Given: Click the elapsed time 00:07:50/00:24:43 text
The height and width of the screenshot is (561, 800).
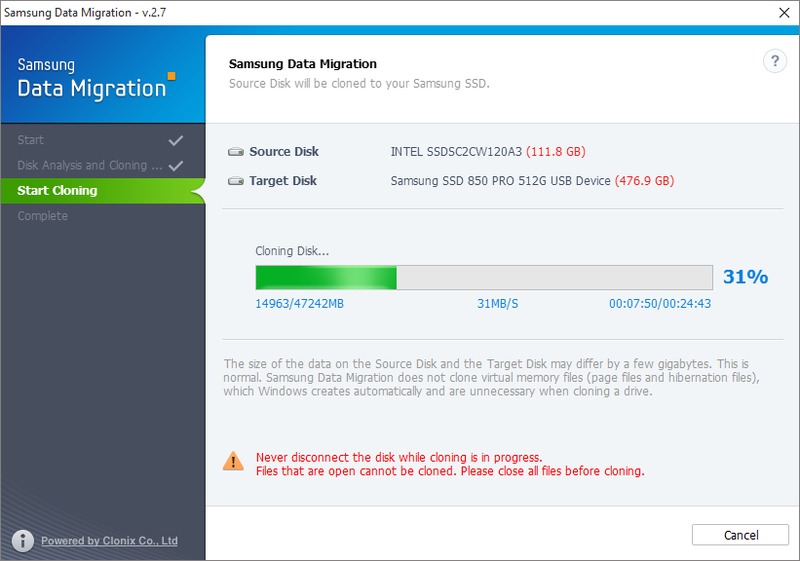Looking at the screenshot, I should [660, 303].
